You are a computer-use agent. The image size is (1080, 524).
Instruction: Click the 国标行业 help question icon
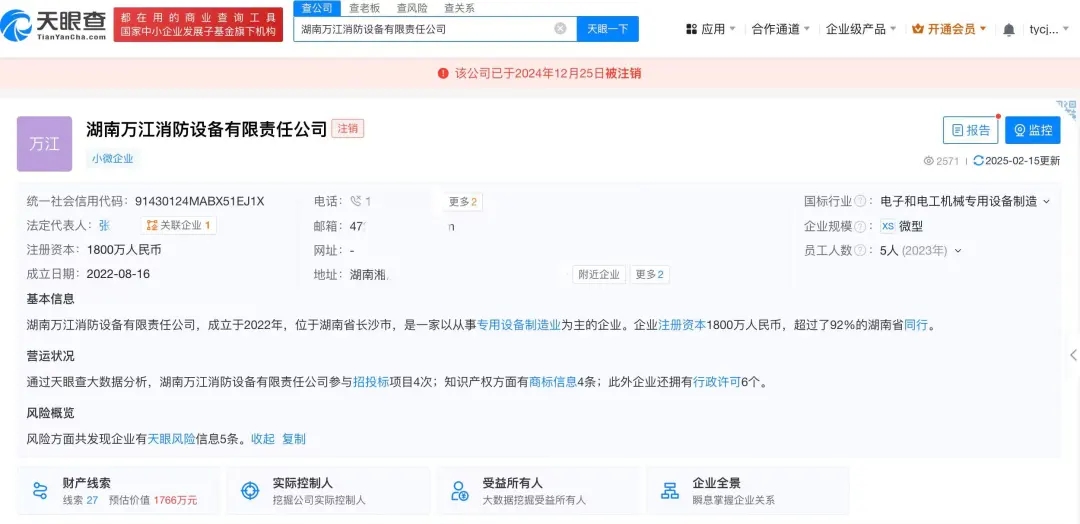coord(860,202)
